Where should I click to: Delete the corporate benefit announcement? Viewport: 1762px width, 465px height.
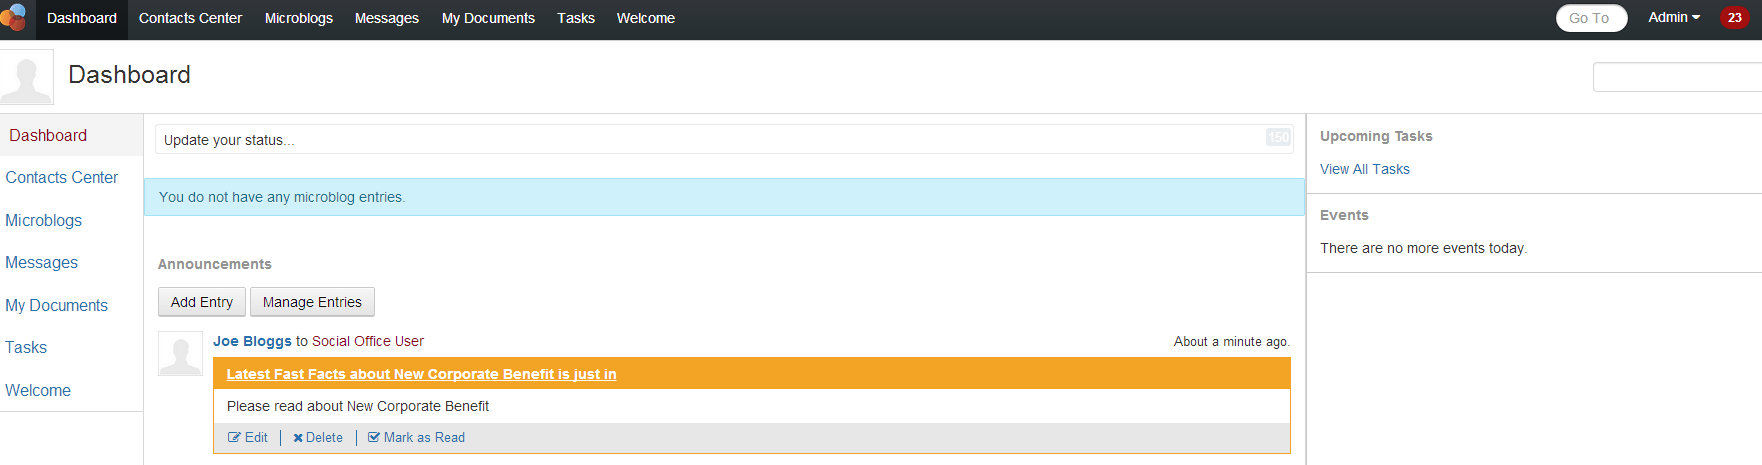click(318, 438)
